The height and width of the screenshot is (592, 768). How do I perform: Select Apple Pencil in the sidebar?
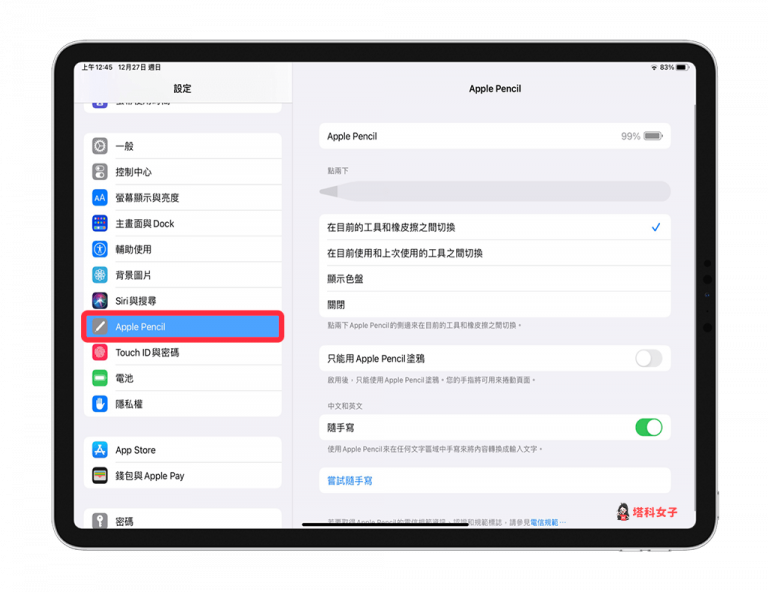coord(182,327)
